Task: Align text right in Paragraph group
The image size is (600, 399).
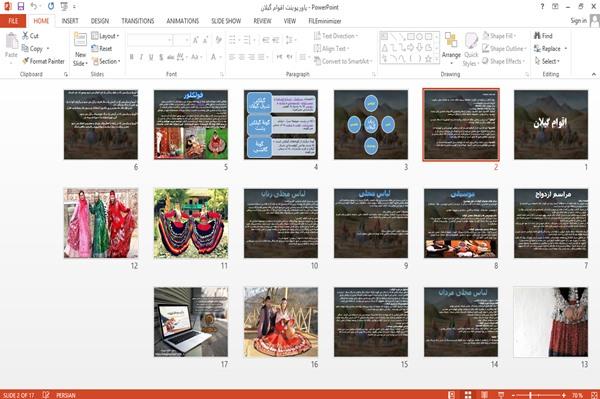Action: pos(251,57)
